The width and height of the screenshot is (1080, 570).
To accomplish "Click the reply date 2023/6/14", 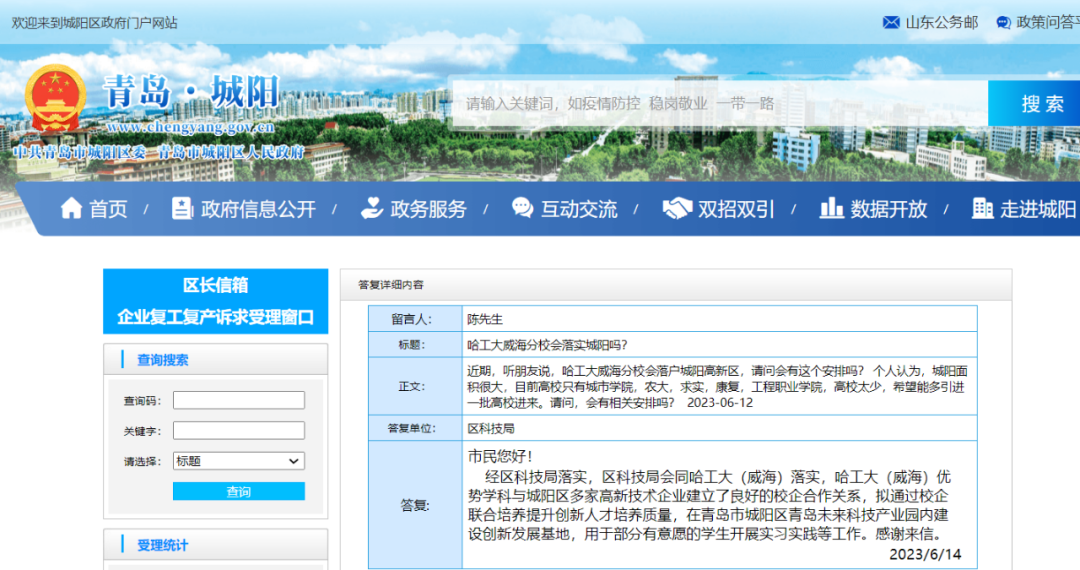I will [x=924, y=554].
